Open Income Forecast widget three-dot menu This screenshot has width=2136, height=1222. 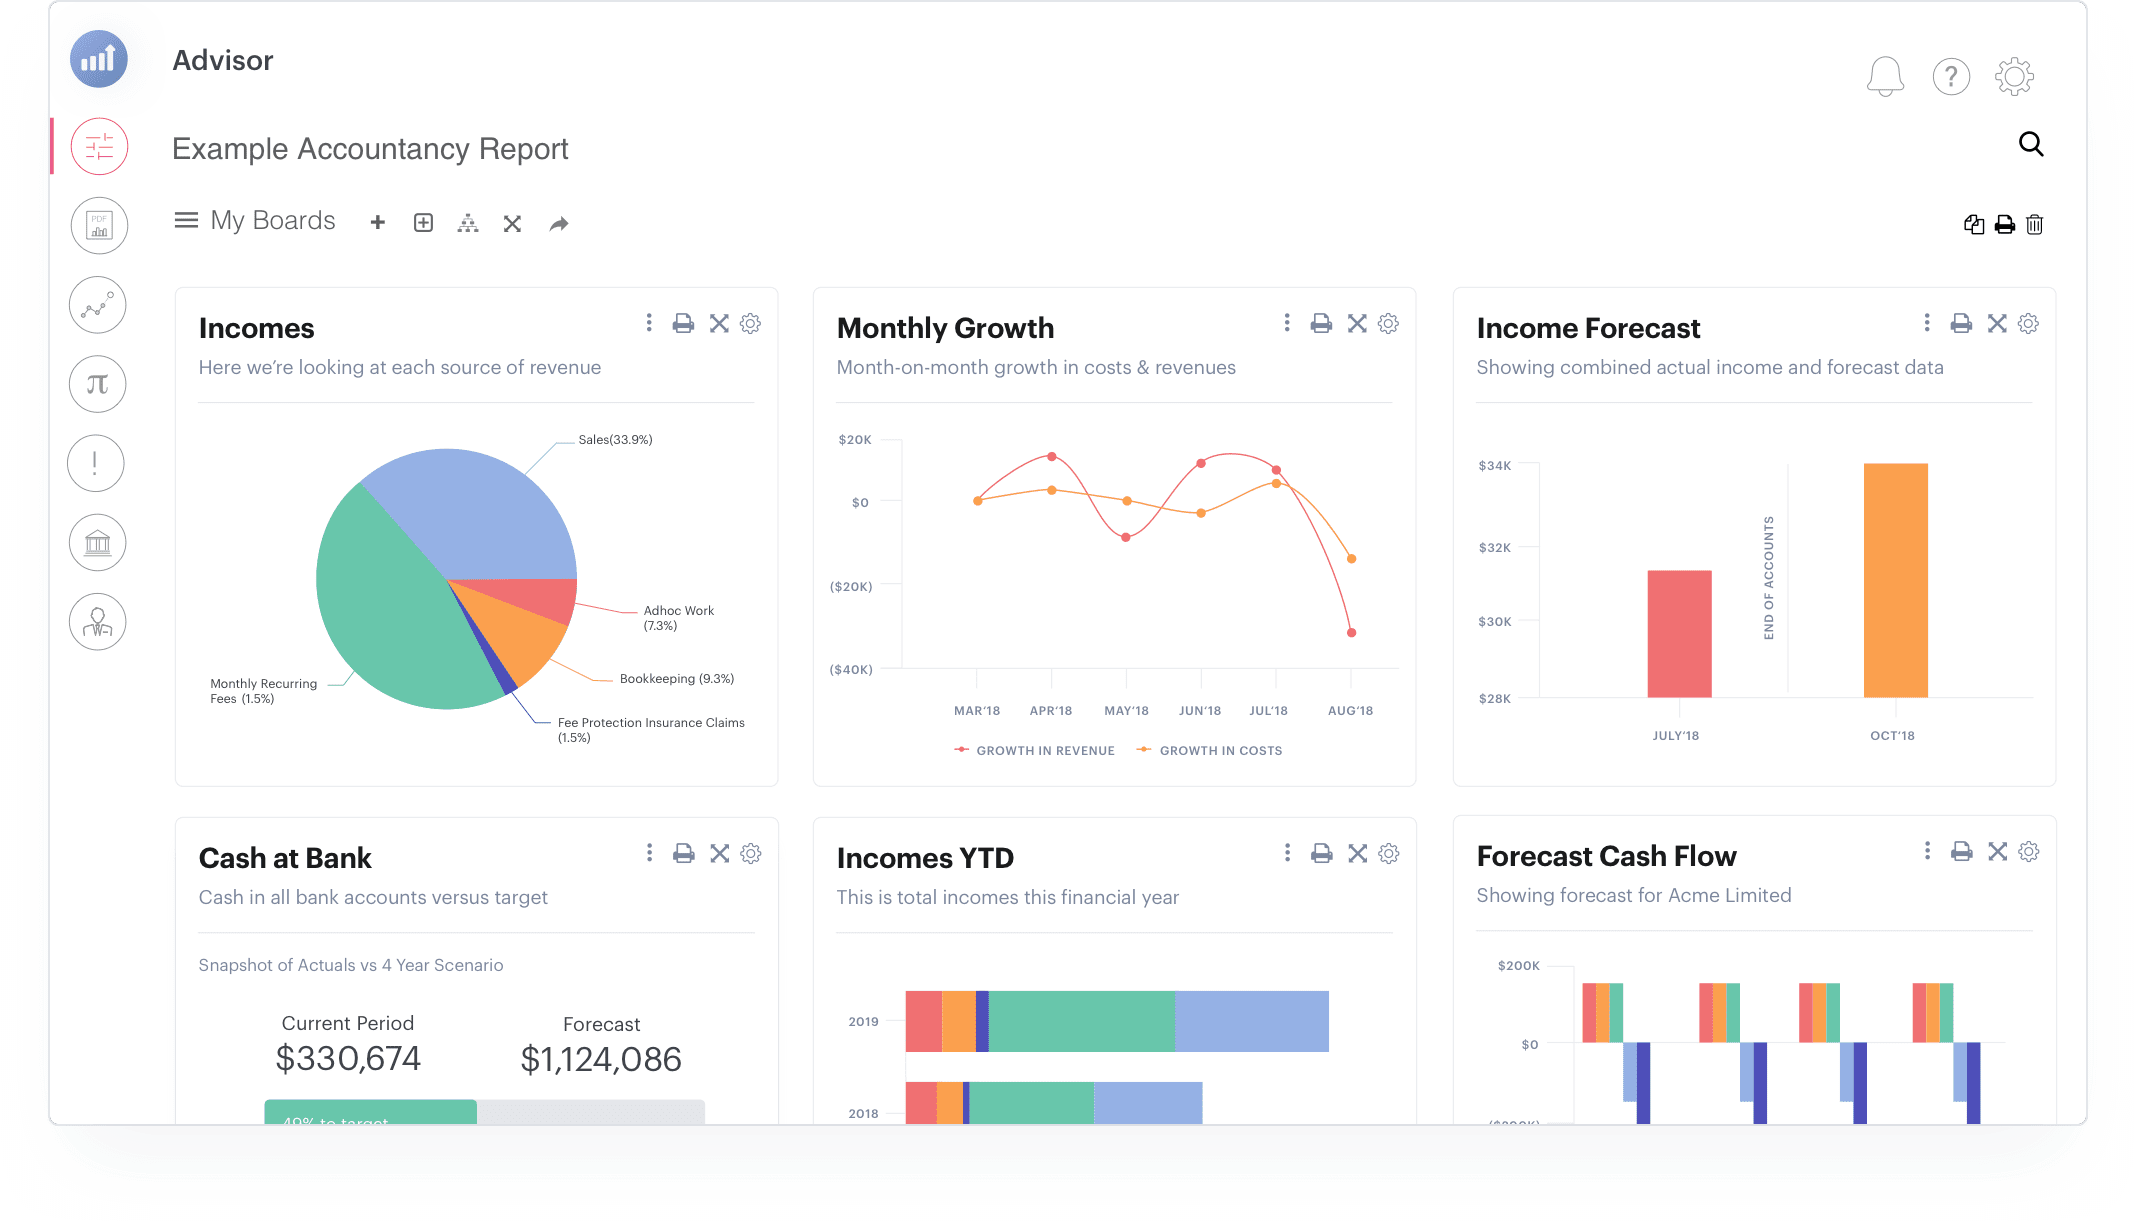tap(1927, 322)
